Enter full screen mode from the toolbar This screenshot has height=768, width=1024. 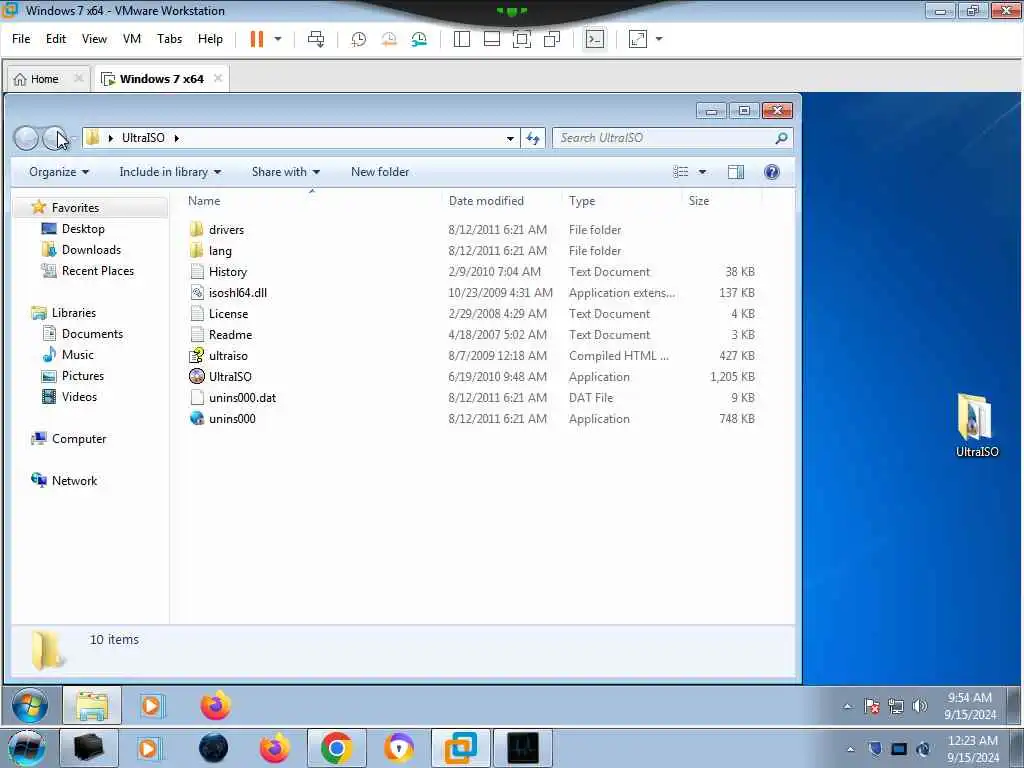click(522, 39)
